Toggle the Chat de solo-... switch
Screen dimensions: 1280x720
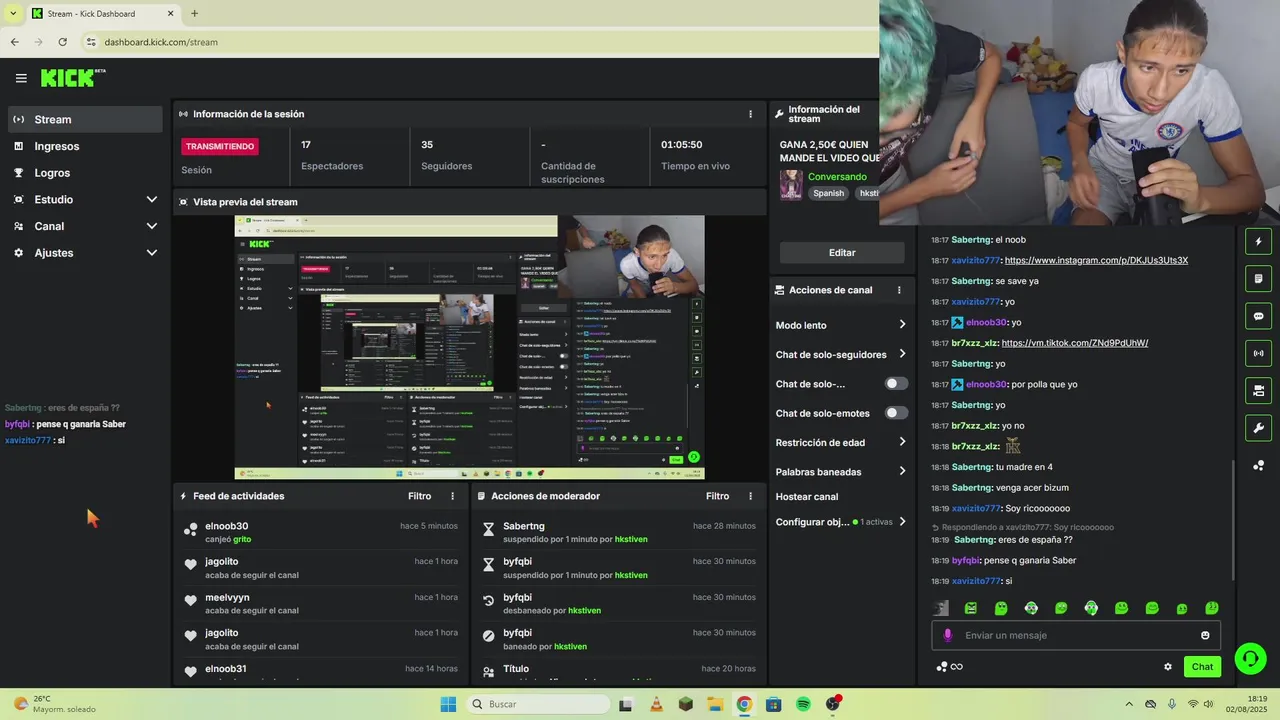pos(896,384)
